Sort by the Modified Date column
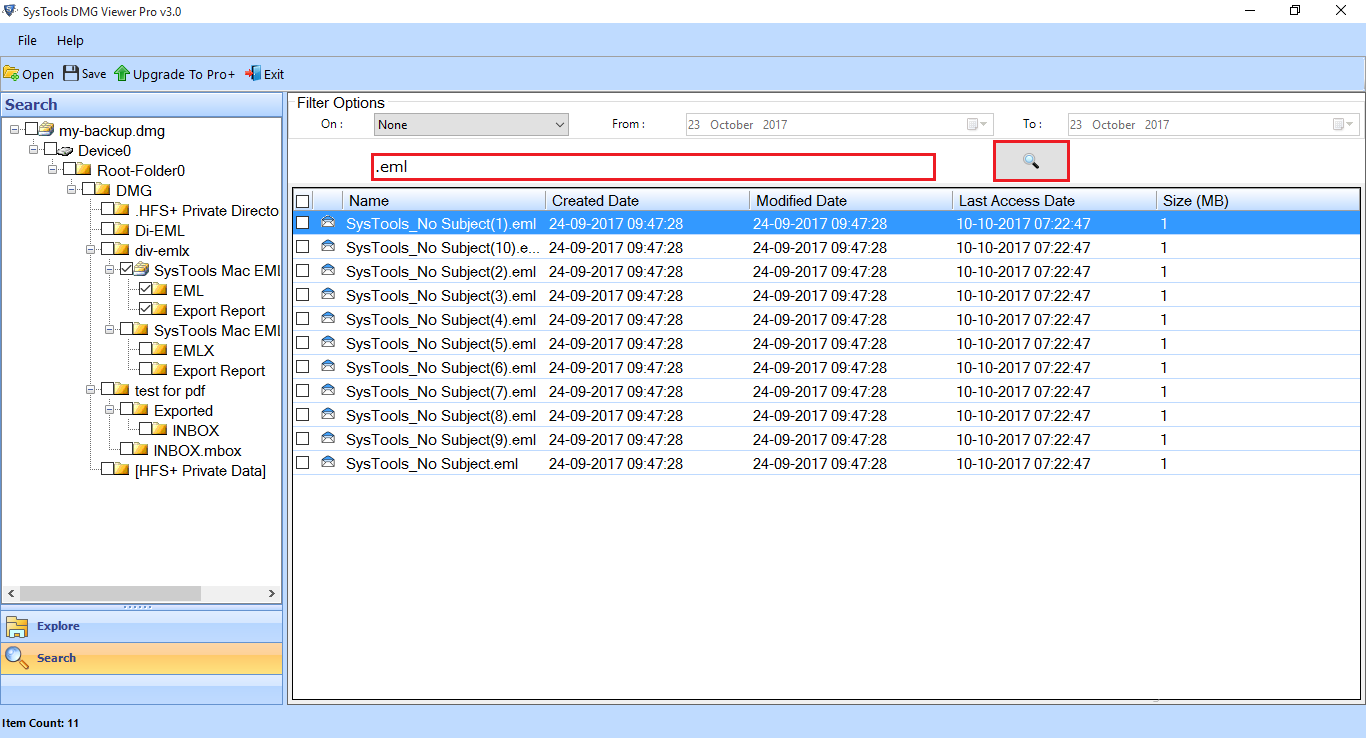The image size is (1366, 738). click(801, 201)
